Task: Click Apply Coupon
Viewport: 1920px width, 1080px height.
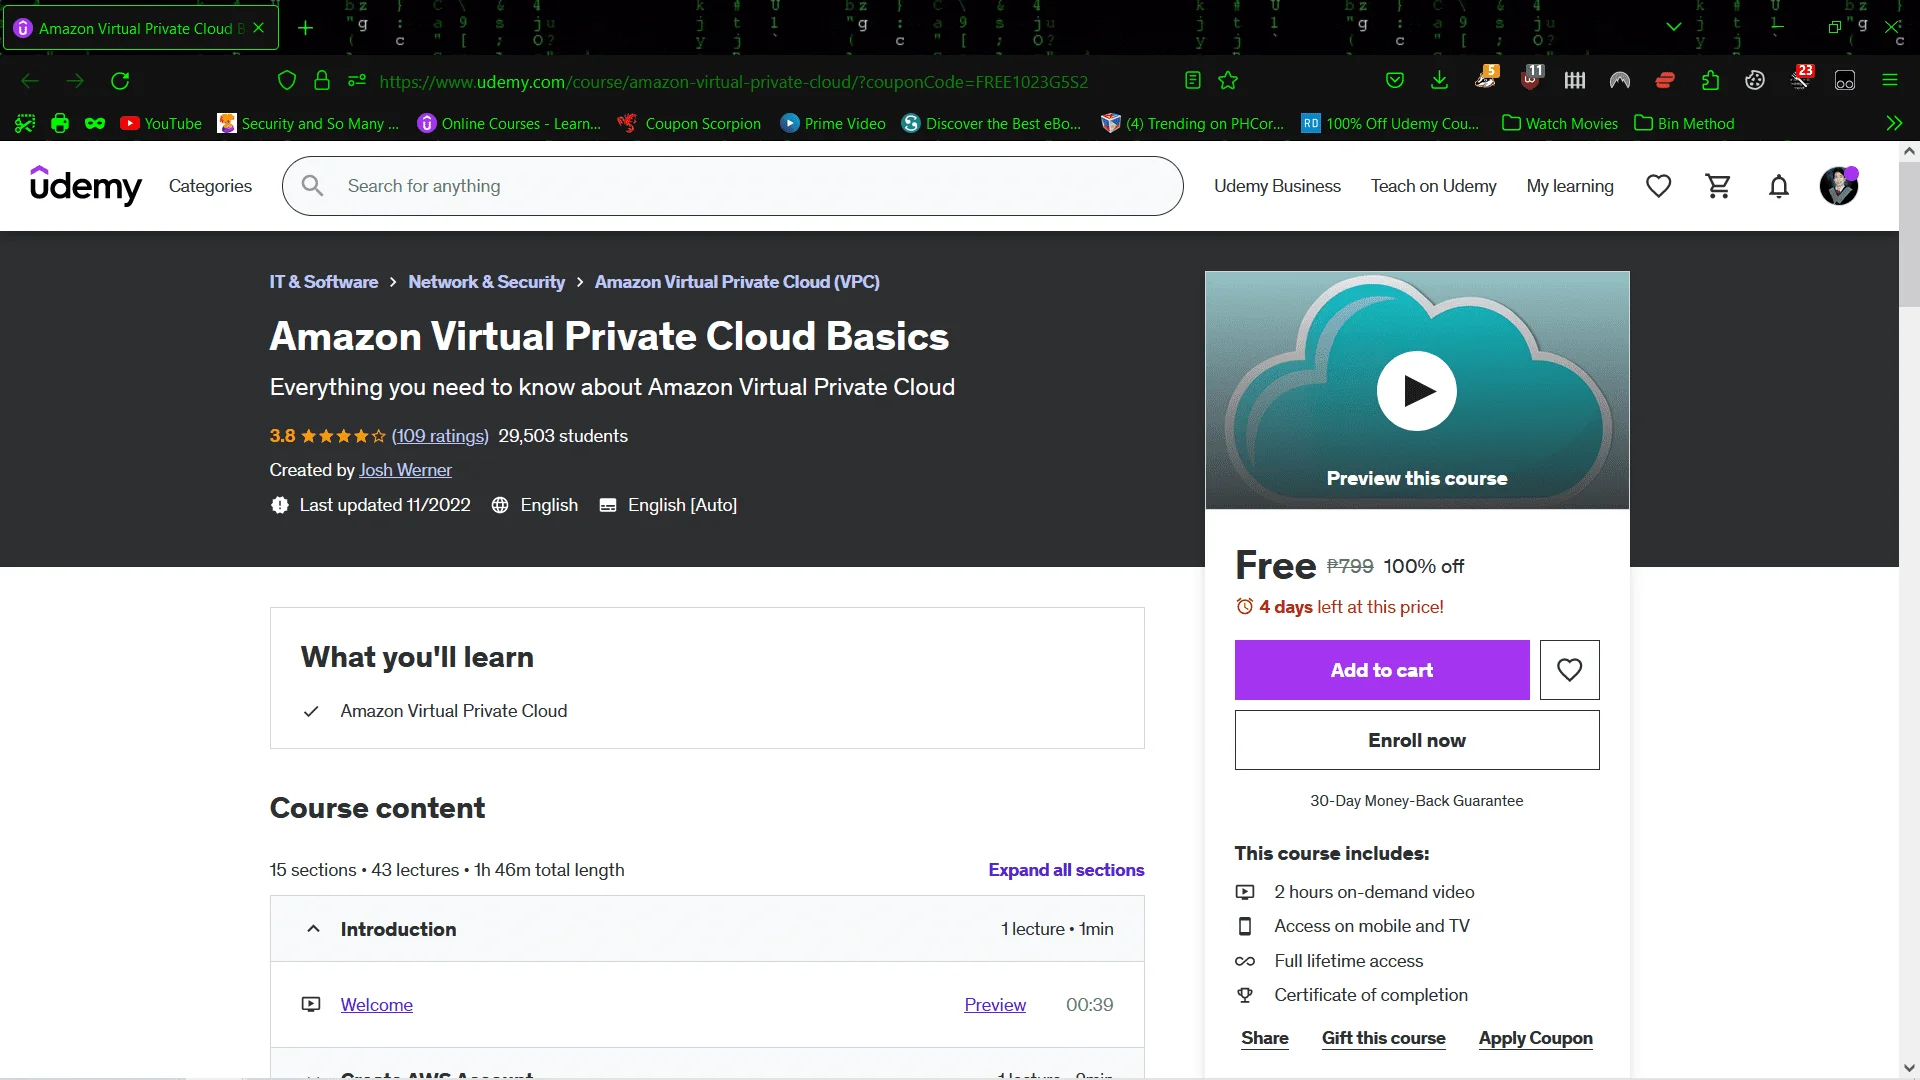Action: coord(1536,1038)
